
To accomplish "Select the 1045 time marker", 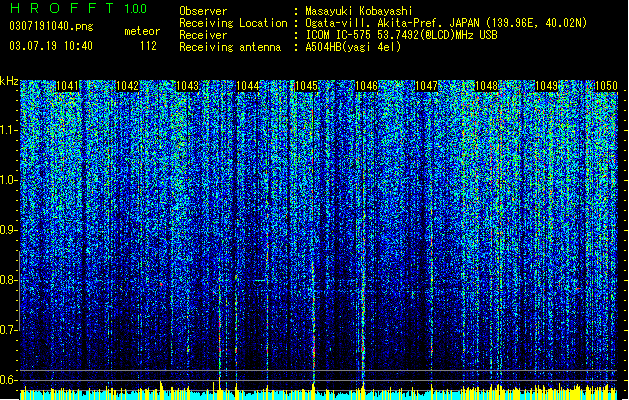I will coord(306,86).
